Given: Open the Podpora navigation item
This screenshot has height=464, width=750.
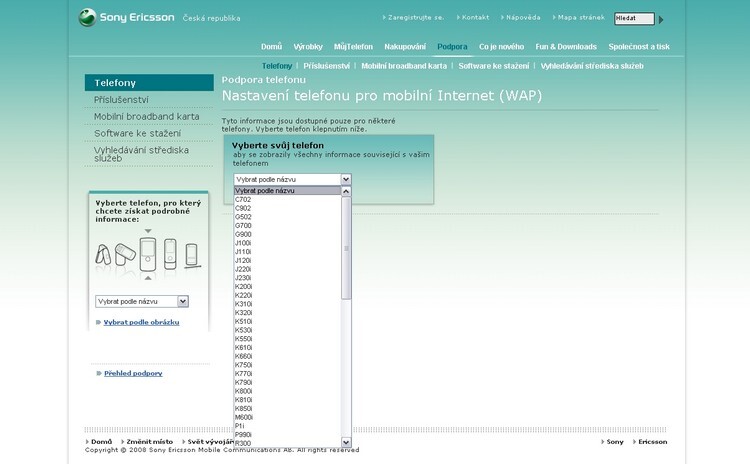Looking at the screenshot, I should tap(452, 46).
